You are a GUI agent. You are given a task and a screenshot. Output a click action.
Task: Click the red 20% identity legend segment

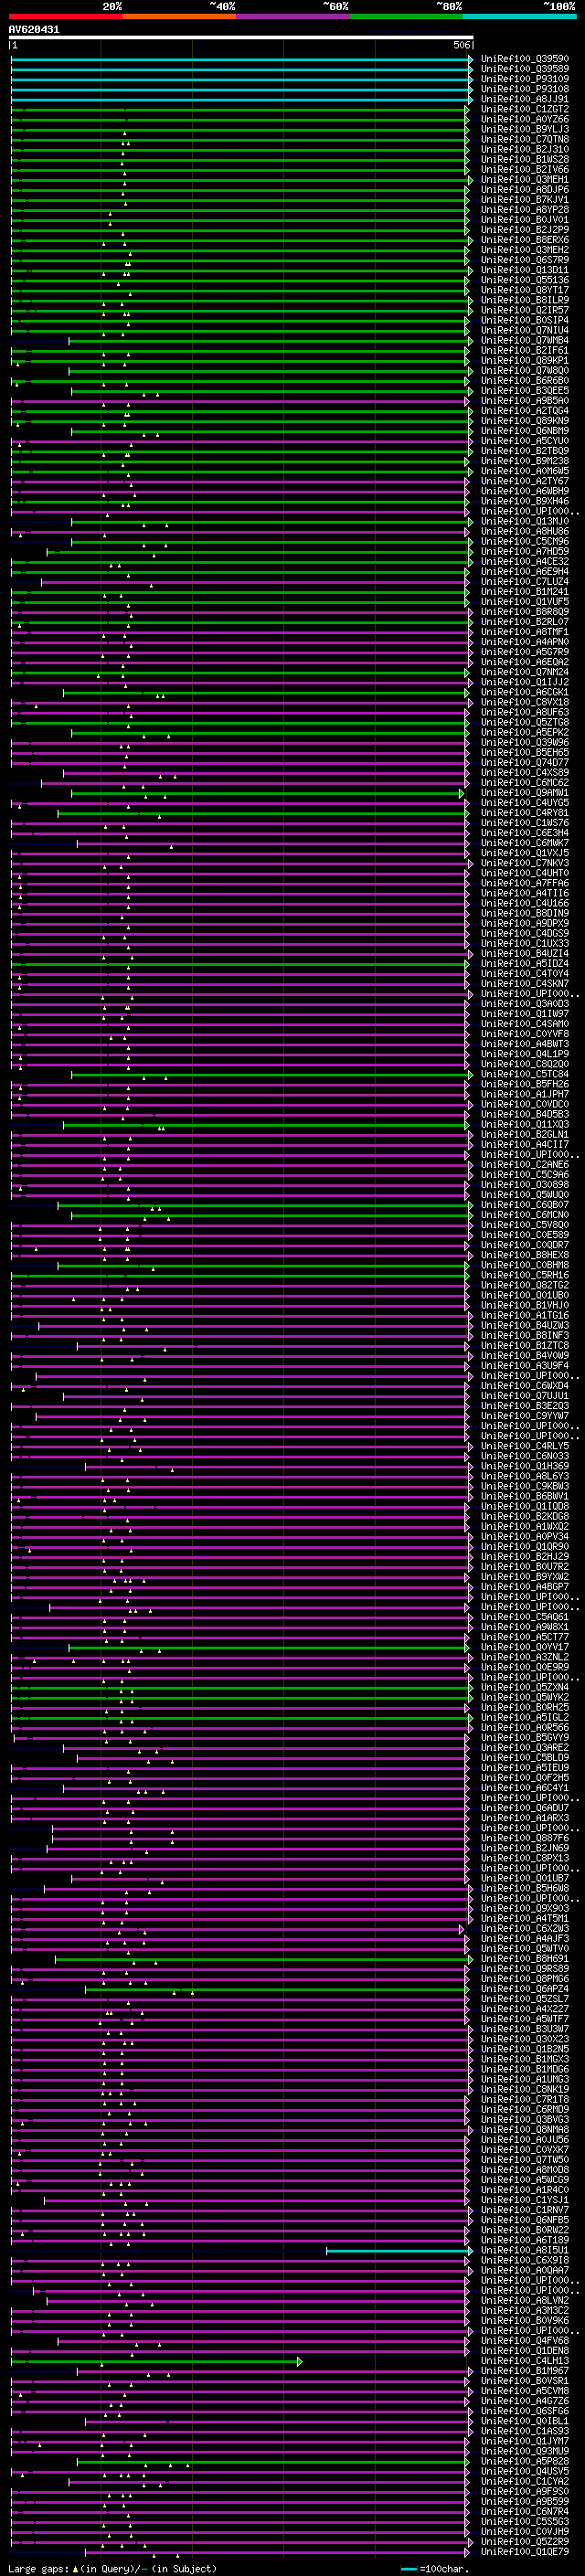point(65,16)
